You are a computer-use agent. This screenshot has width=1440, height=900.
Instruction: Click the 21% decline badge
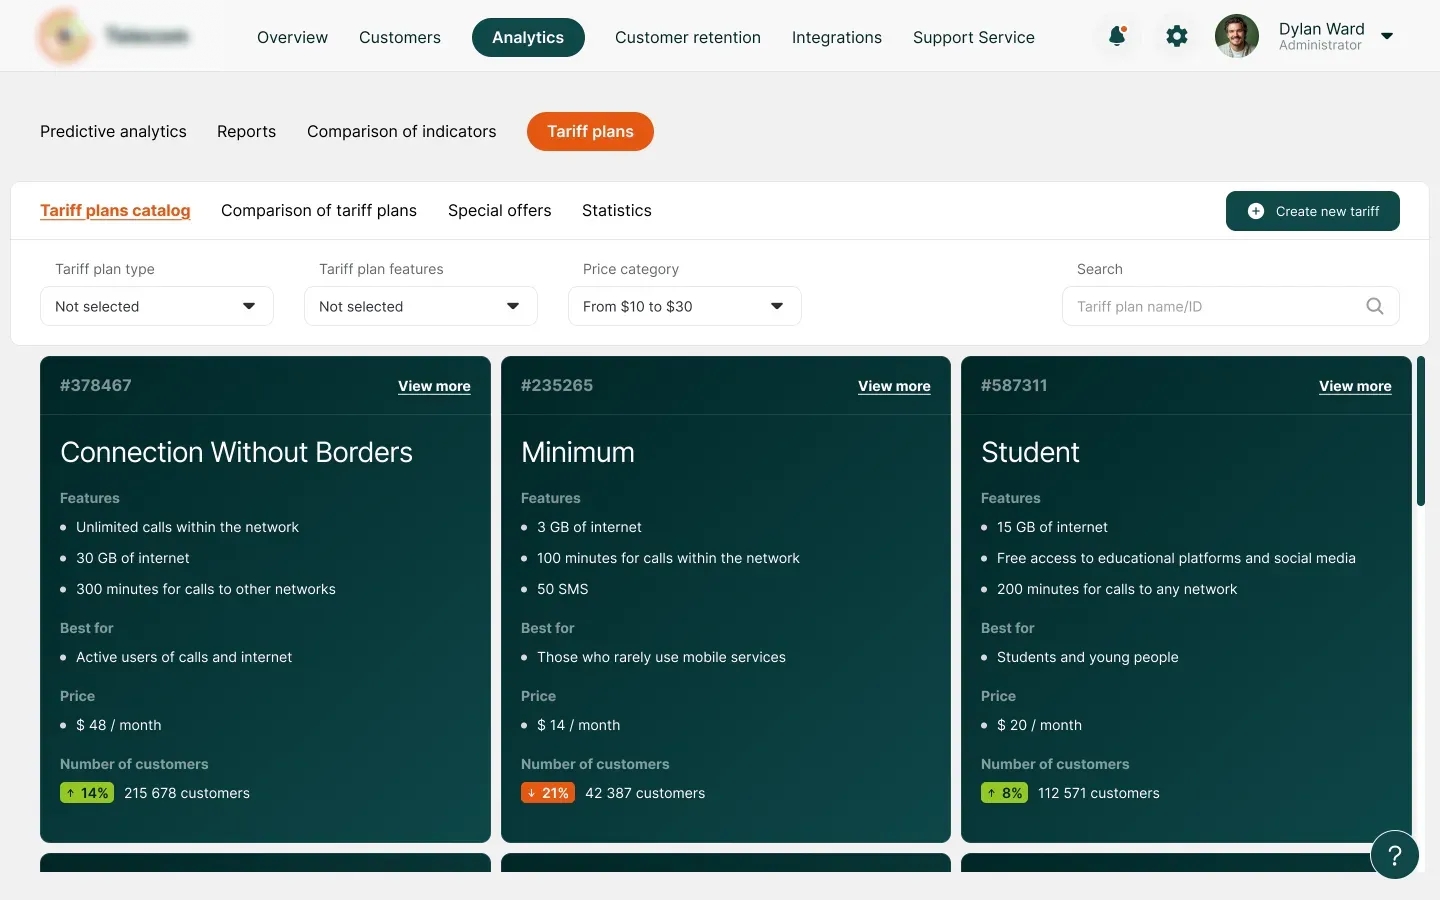547,793
